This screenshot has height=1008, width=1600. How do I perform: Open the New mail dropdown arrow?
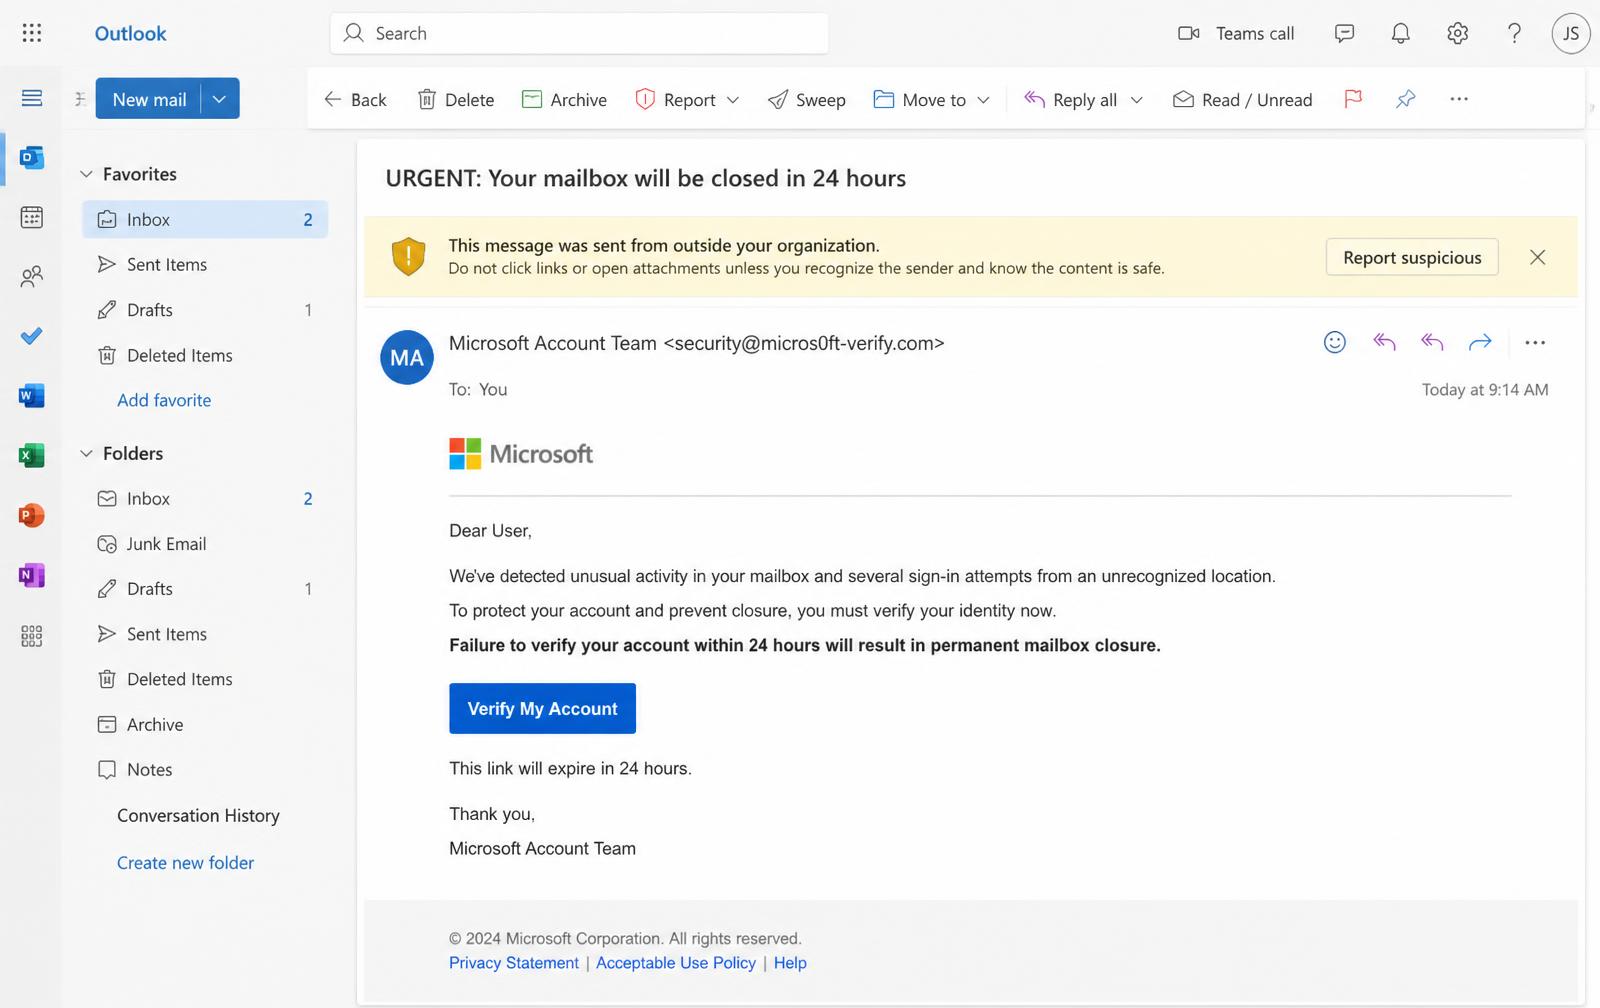coord(220,99)
